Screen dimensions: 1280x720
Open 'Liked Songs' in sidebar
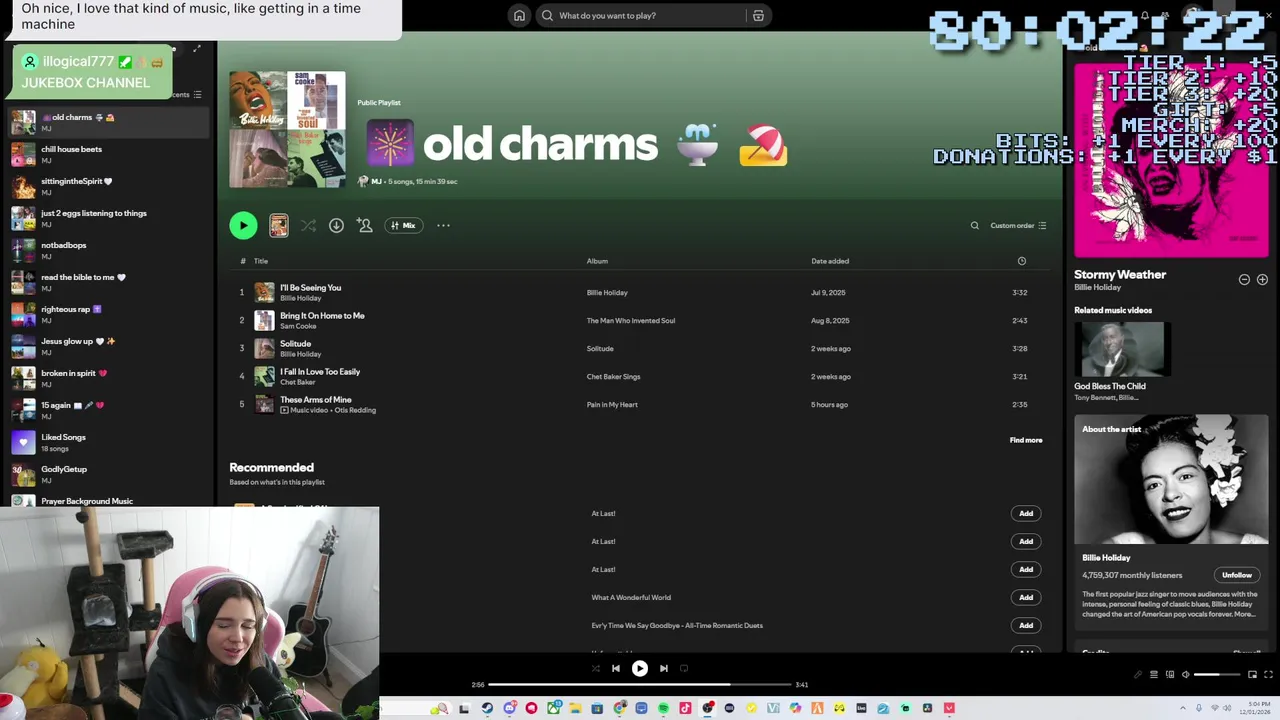pos(108,442)
